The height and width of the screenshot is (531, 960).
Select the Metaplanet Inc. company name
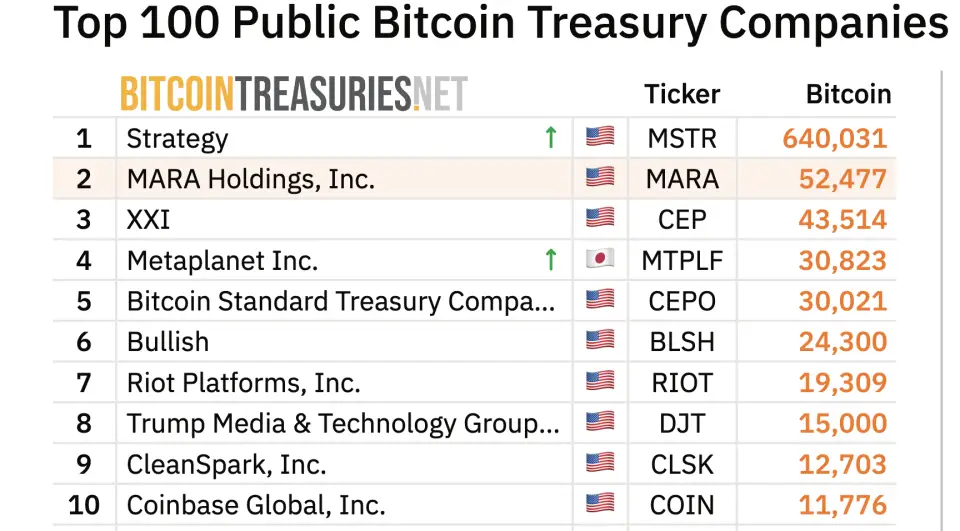coord(222,261)
